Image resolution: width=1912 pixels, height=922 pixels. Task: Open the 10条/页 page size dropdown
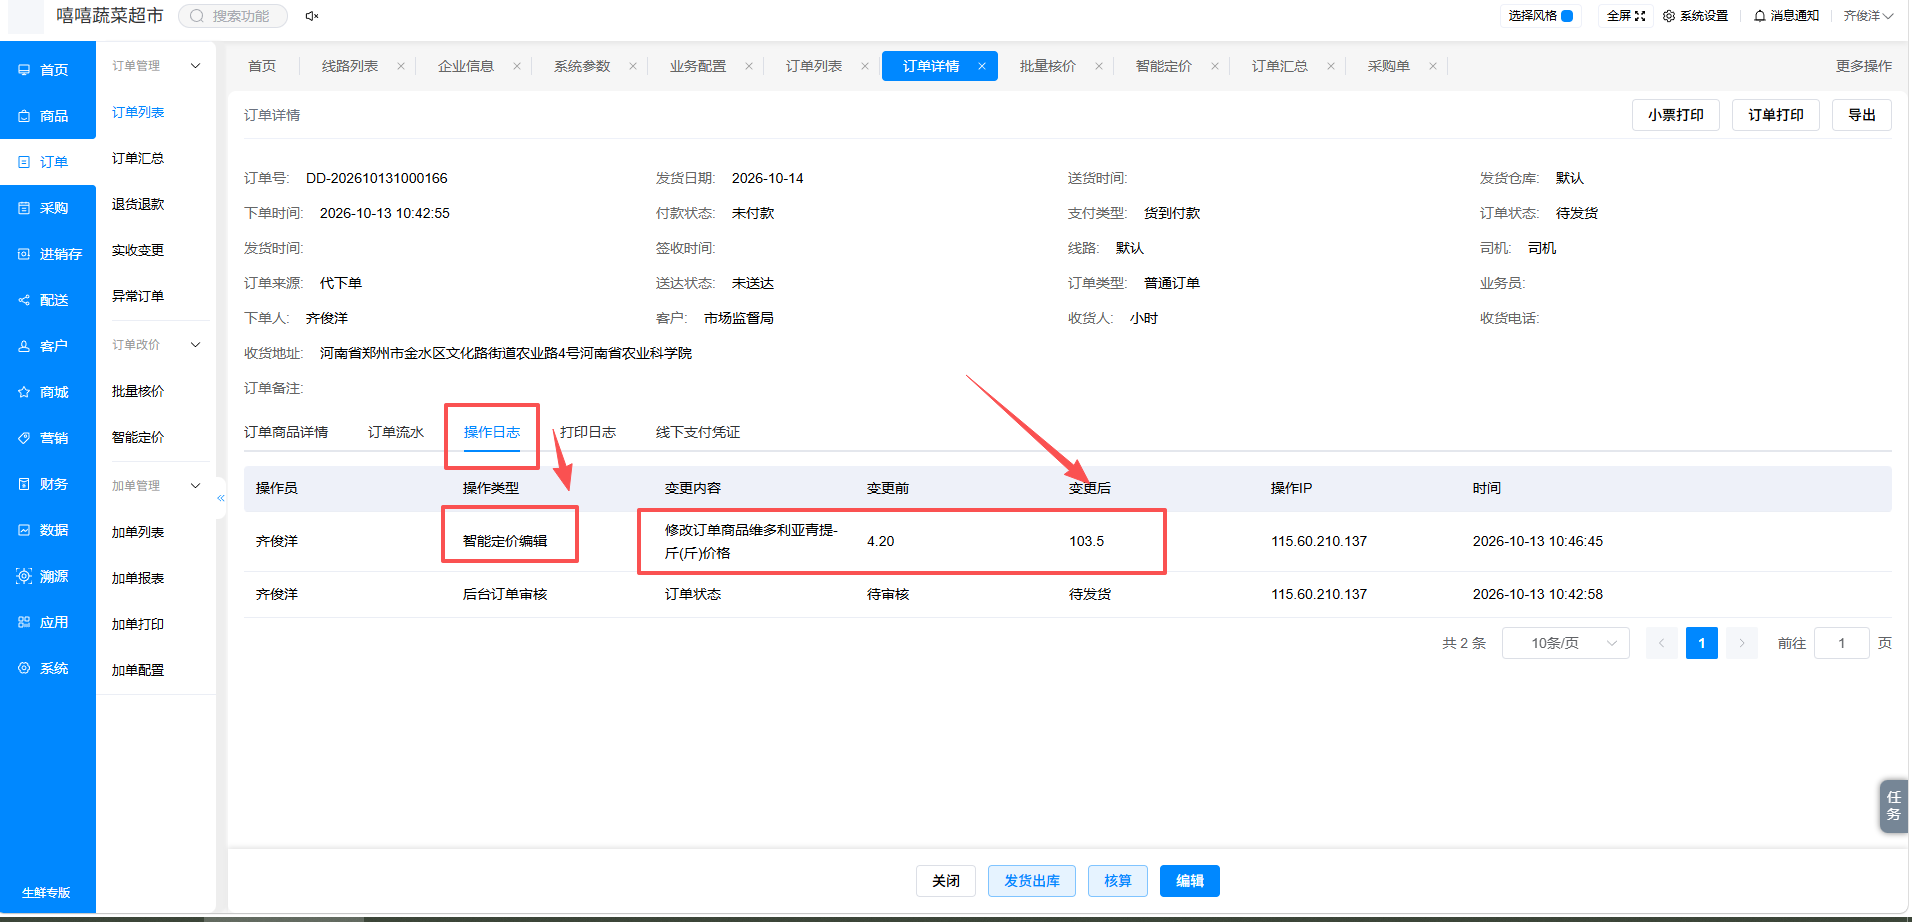pos(1566,643)
